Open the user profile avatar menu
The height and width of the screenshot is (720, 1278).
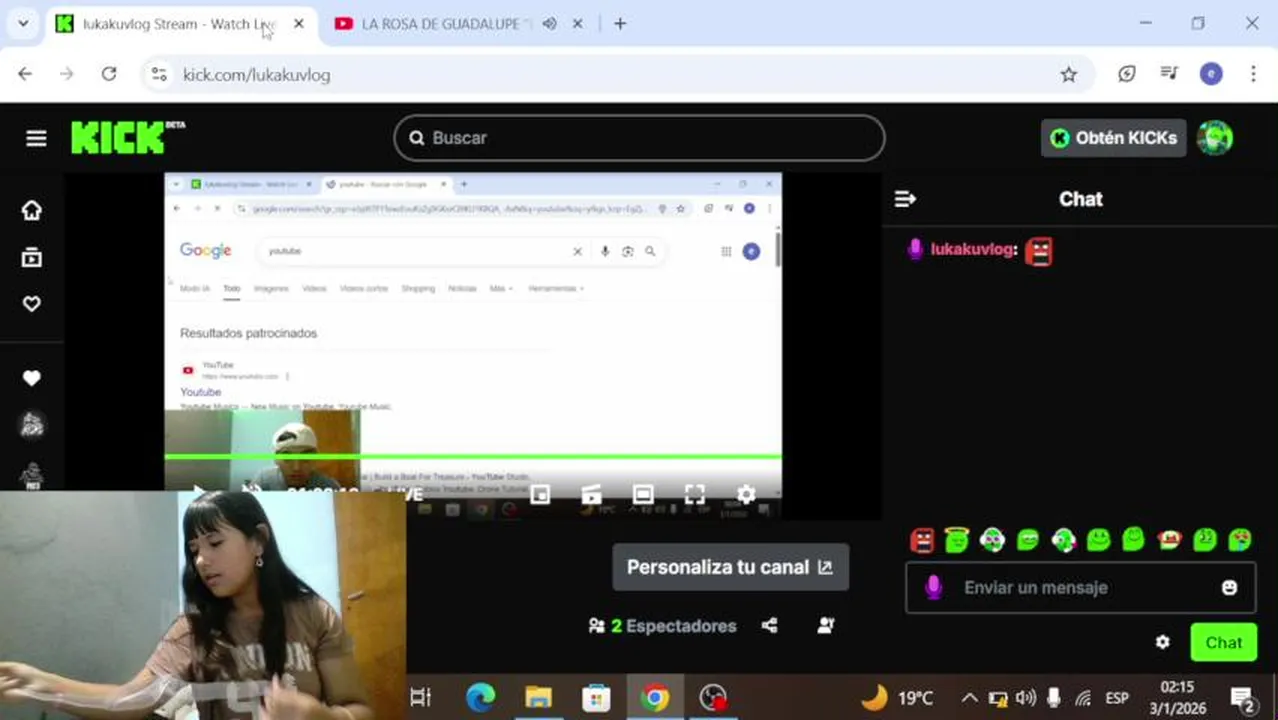coord(1215,138)
